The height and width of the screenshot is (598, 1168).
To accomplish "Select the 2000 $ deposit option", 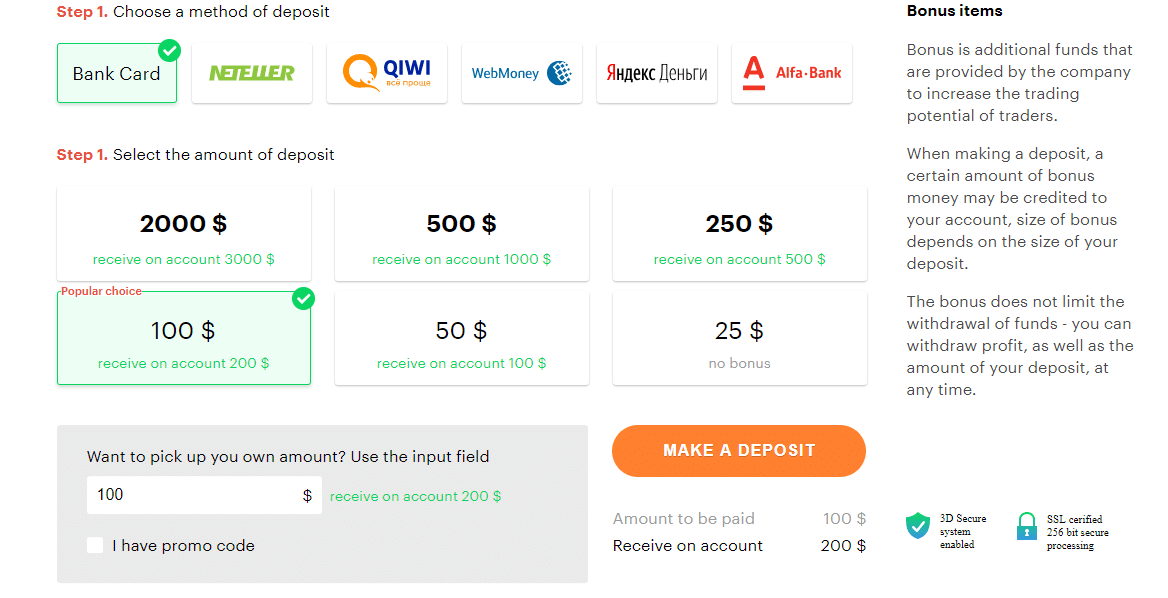I will (184, 234).
